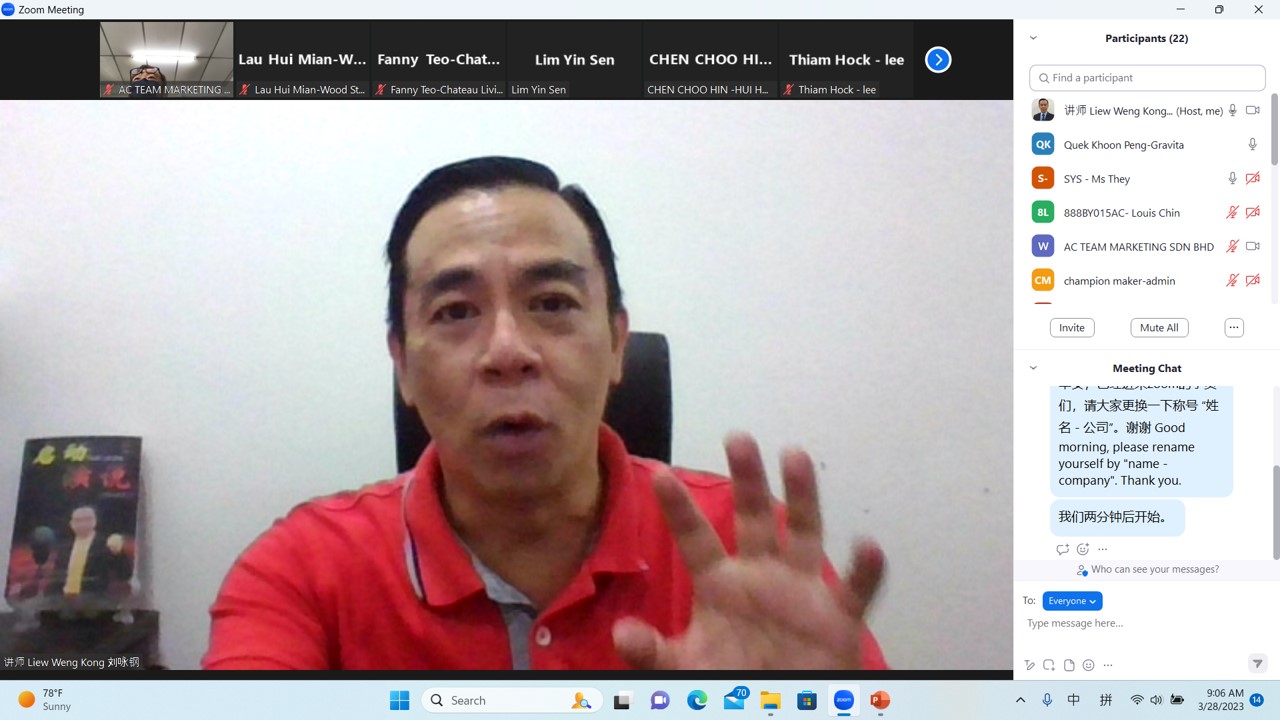Open Microsoft Edge from the taskbar
Viewport: 1280px width, 720px height.
click(x=697, y=700)
